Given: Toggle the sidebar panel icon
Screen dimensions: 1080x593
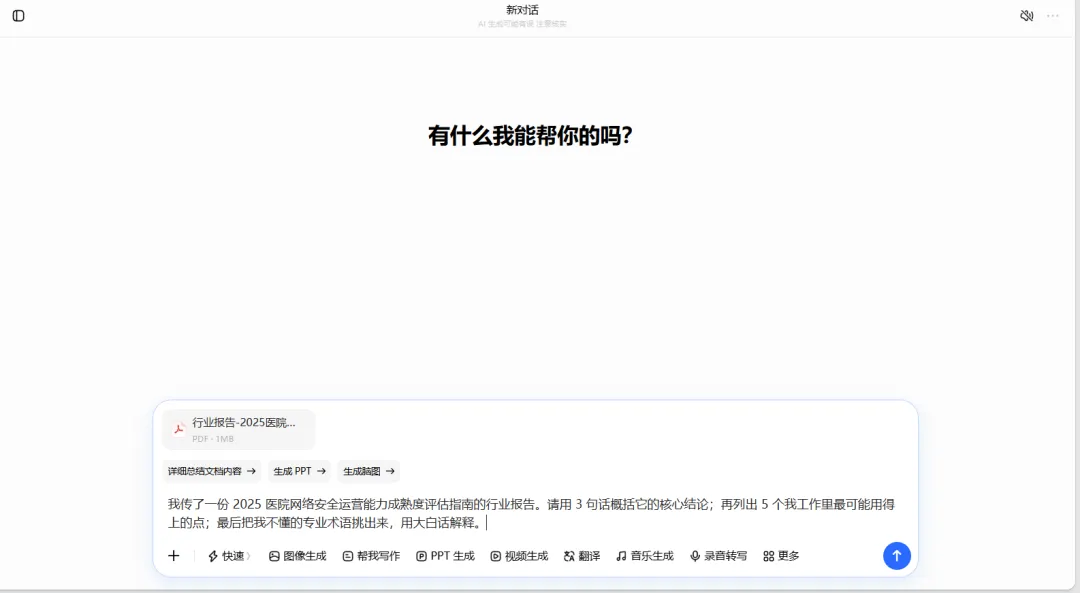Looking at the screenshot, I should (x=19, y=16).
